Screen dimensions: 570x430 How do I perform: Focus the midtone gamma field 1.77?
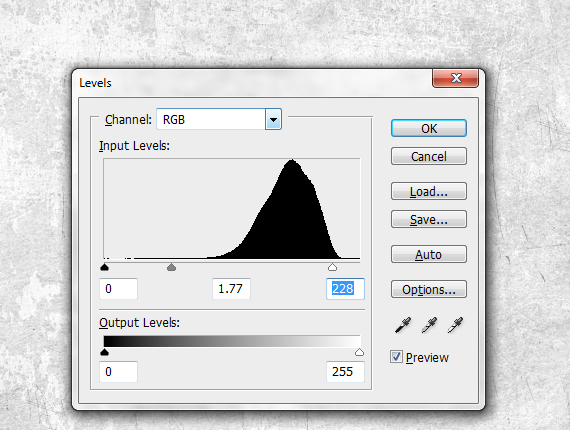click(x=231, y=289)
